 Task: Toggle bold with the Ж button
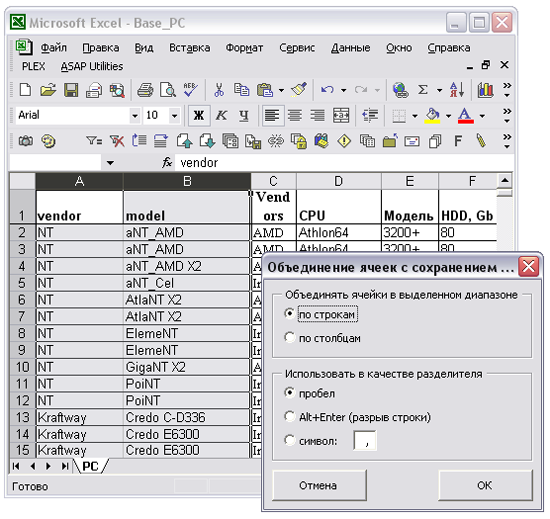pyautogui.click(x=199, y=115)
